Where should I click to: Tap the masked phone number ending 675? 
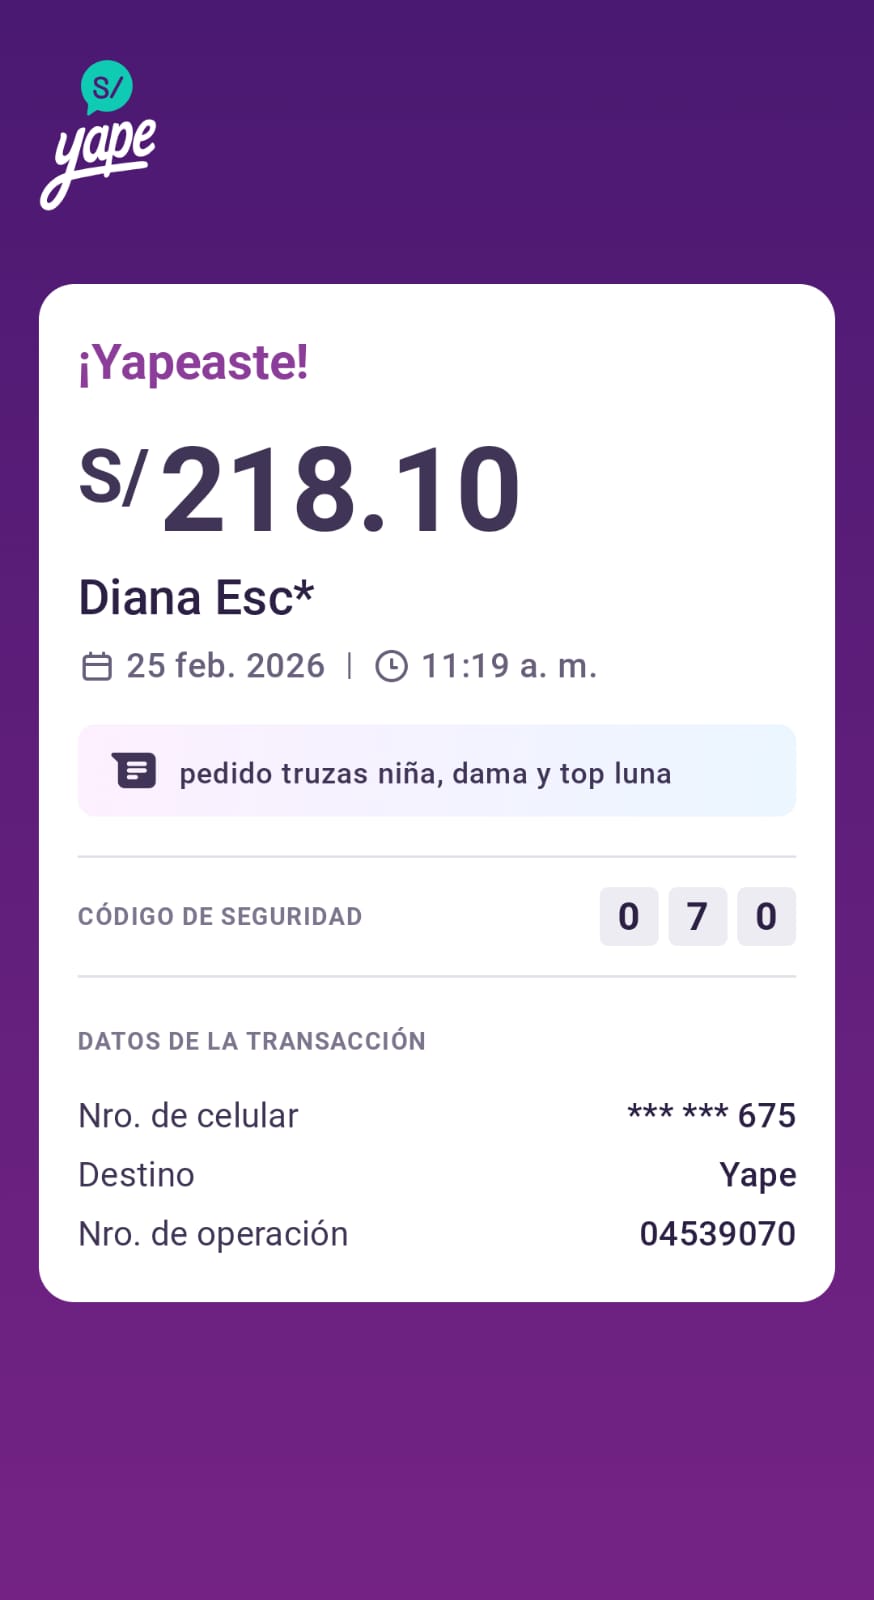pos(711,1115)
